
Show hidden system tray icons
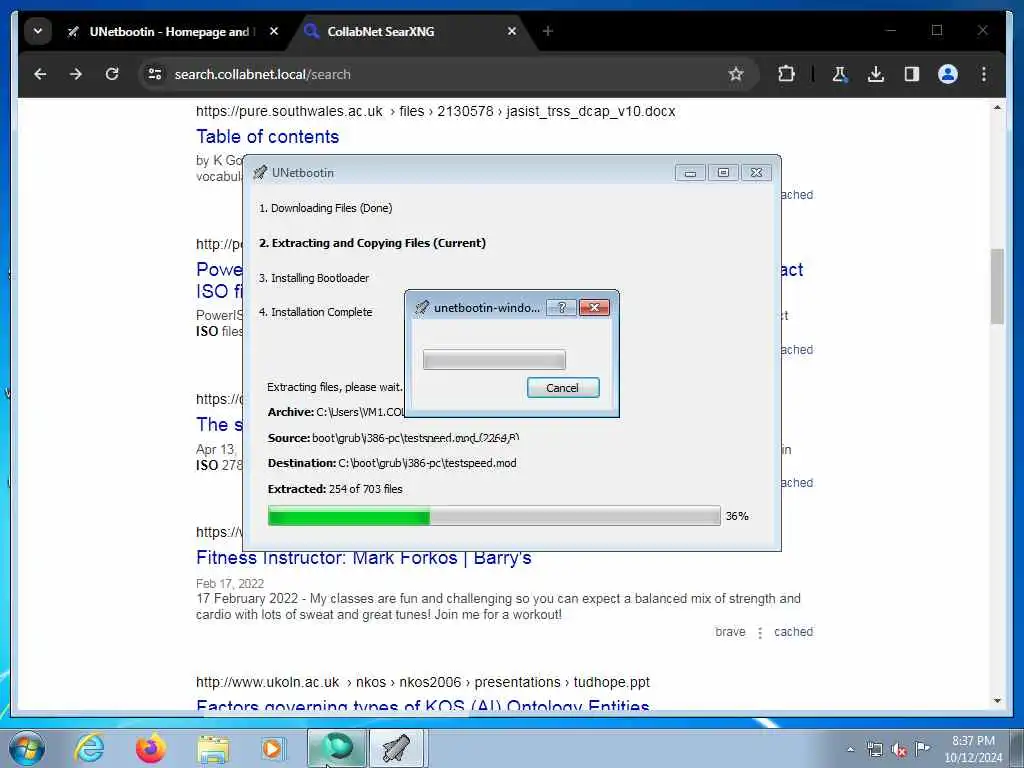coord(850,750)
